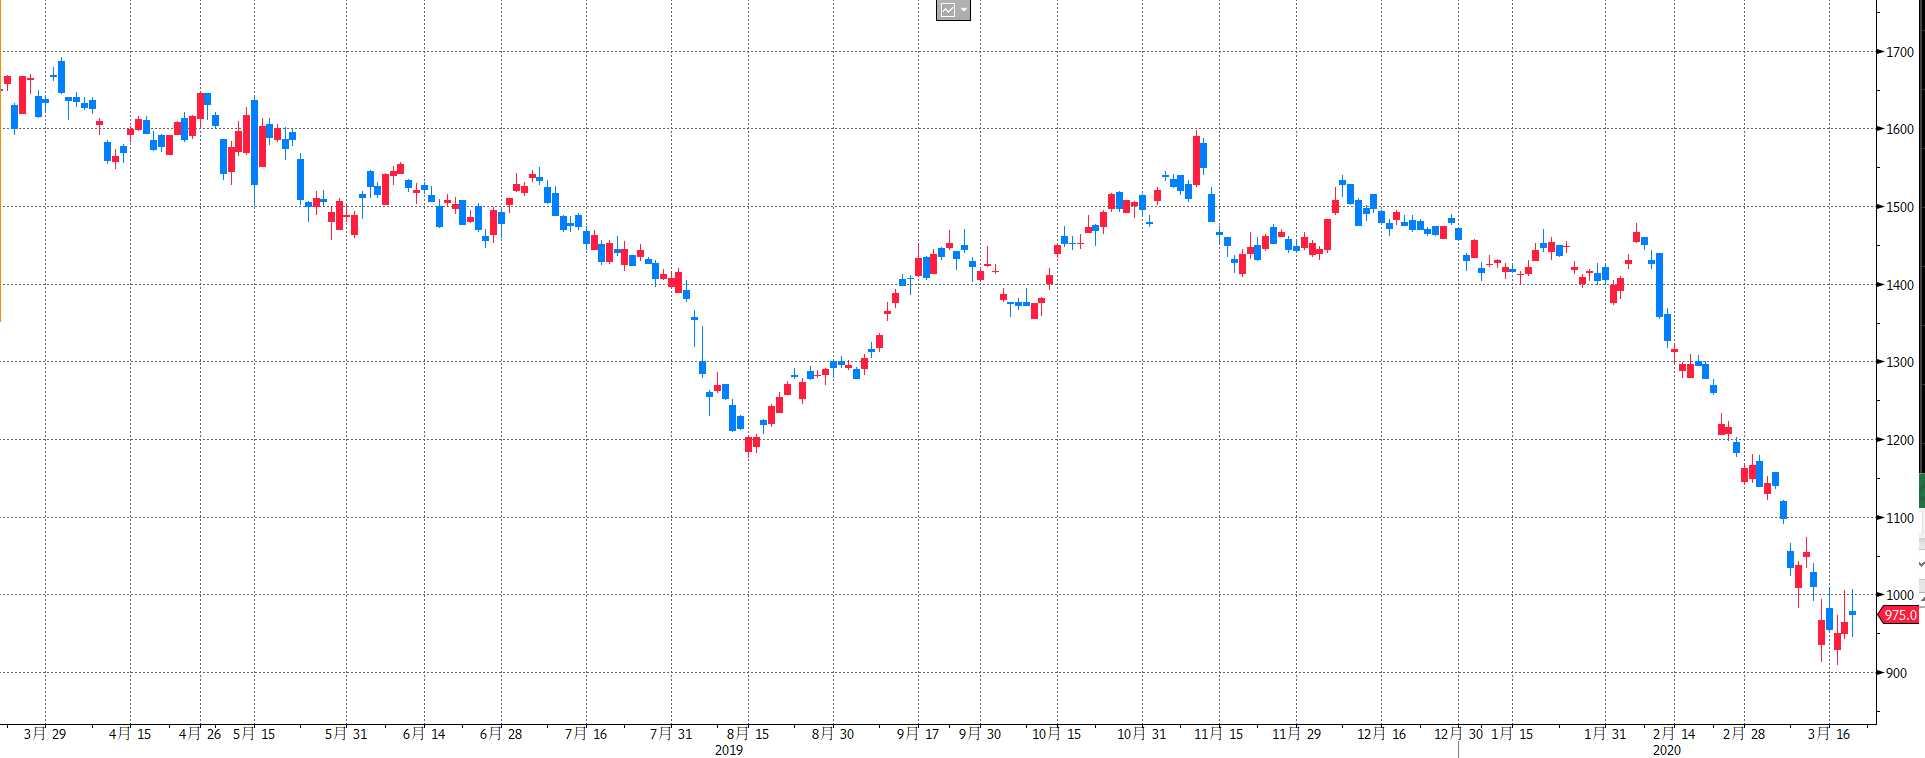The height and width of the screenshot is (758, 1925).
Task: Click the 1500 price axis label
Action: click(1899, 207)
